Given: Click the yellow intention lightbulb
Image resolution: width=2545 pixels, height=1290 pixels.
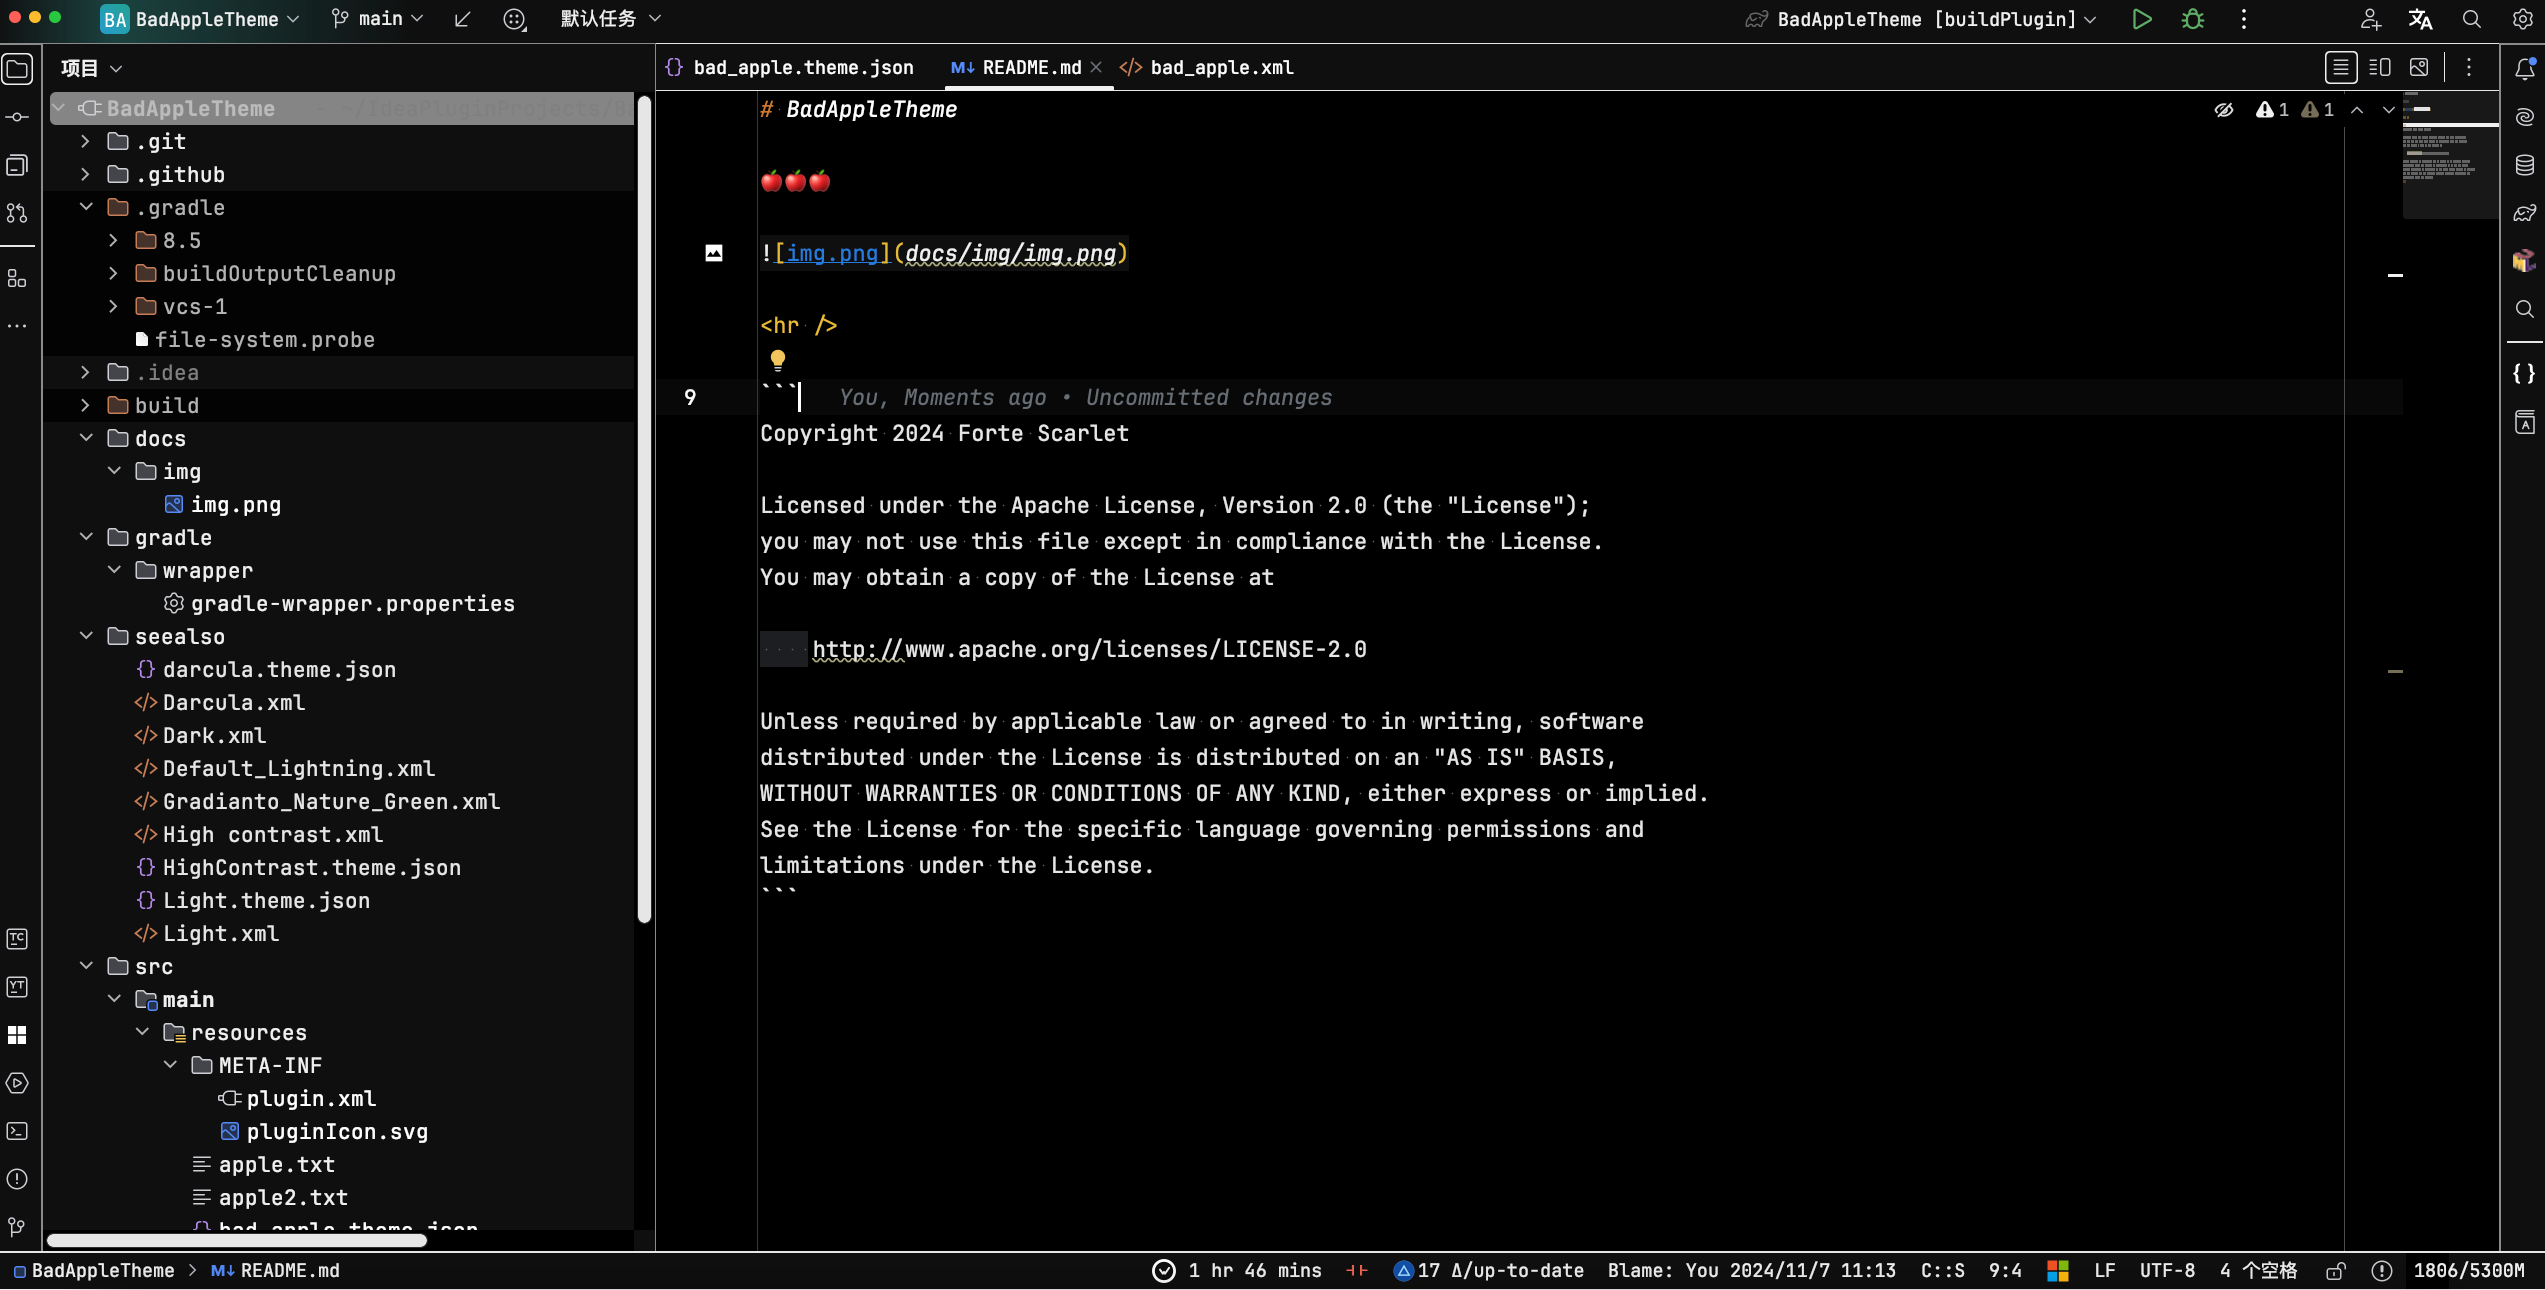Looking at the screenshot, I should (778, 360).
